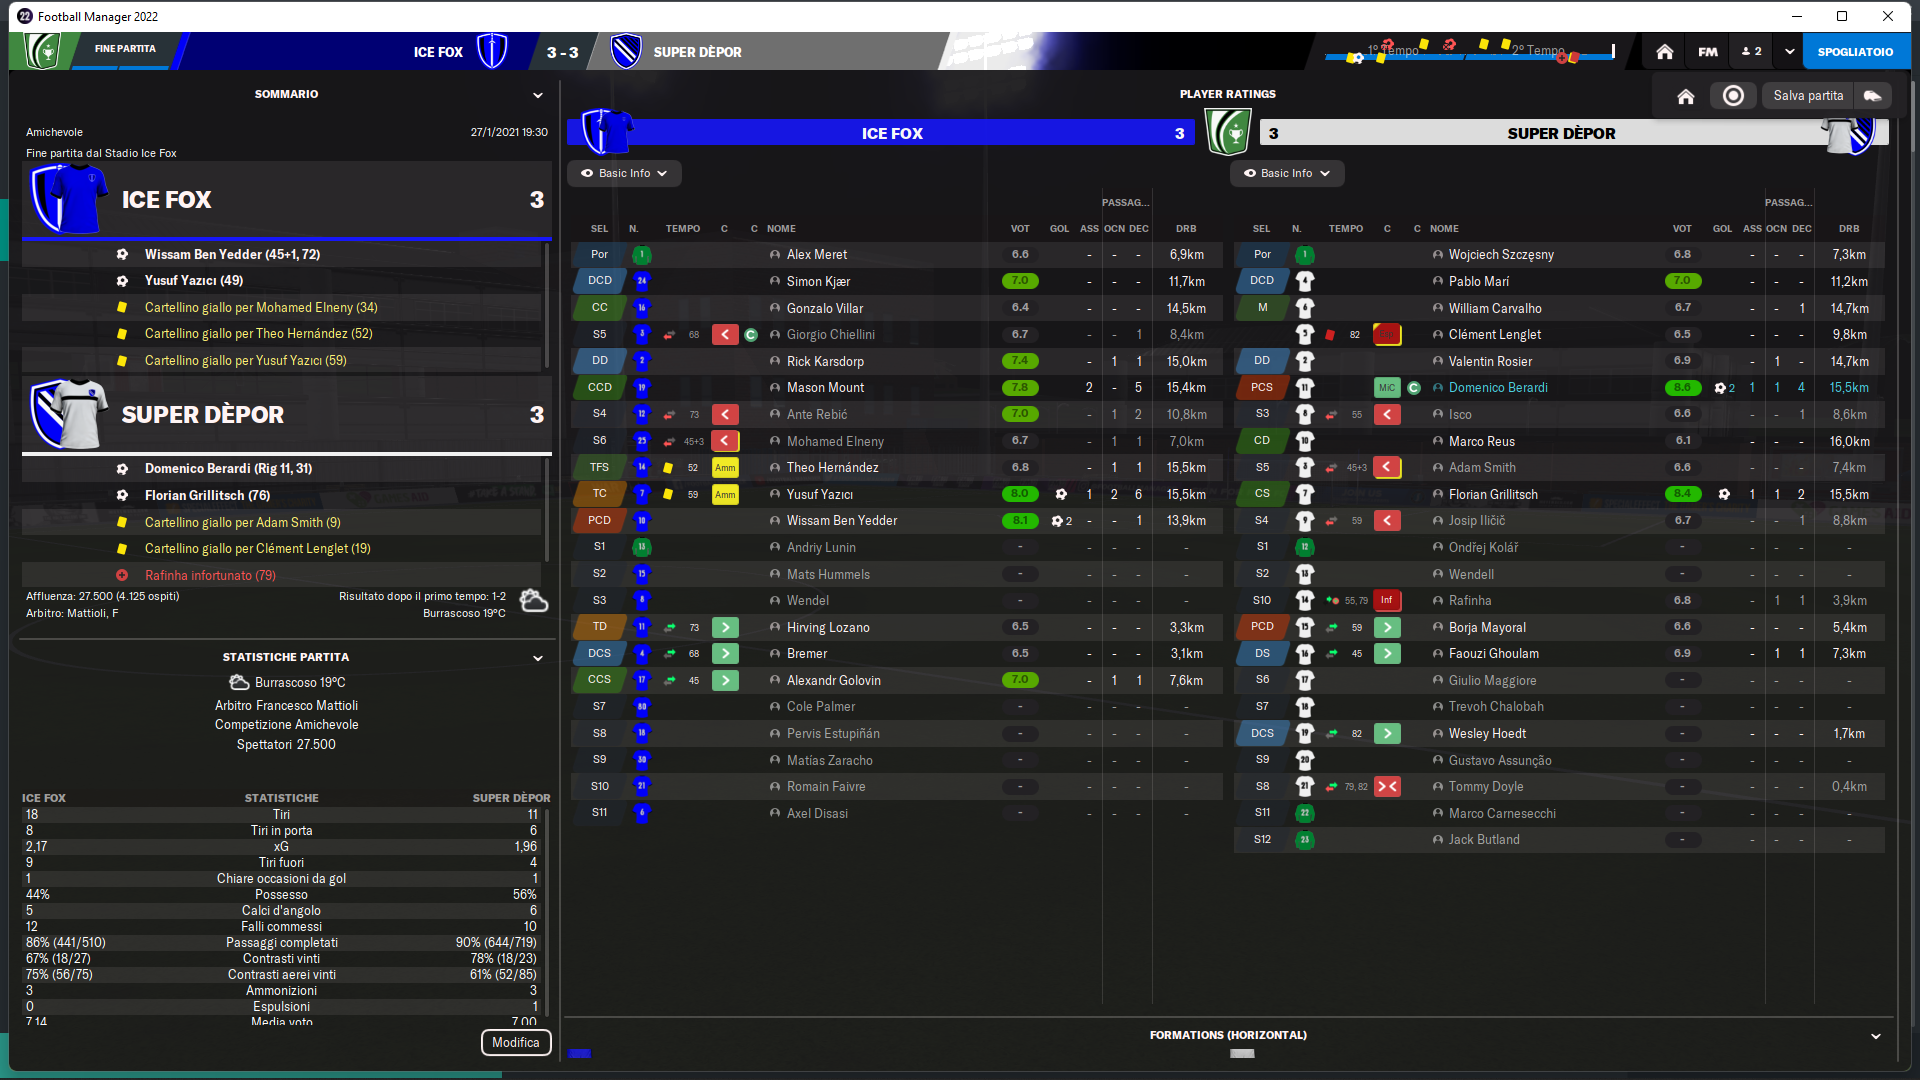Image resolution: width=1920 pixels, height=1080 pixels.
Task: Click the Modifica button
Action: (515, 1042)
